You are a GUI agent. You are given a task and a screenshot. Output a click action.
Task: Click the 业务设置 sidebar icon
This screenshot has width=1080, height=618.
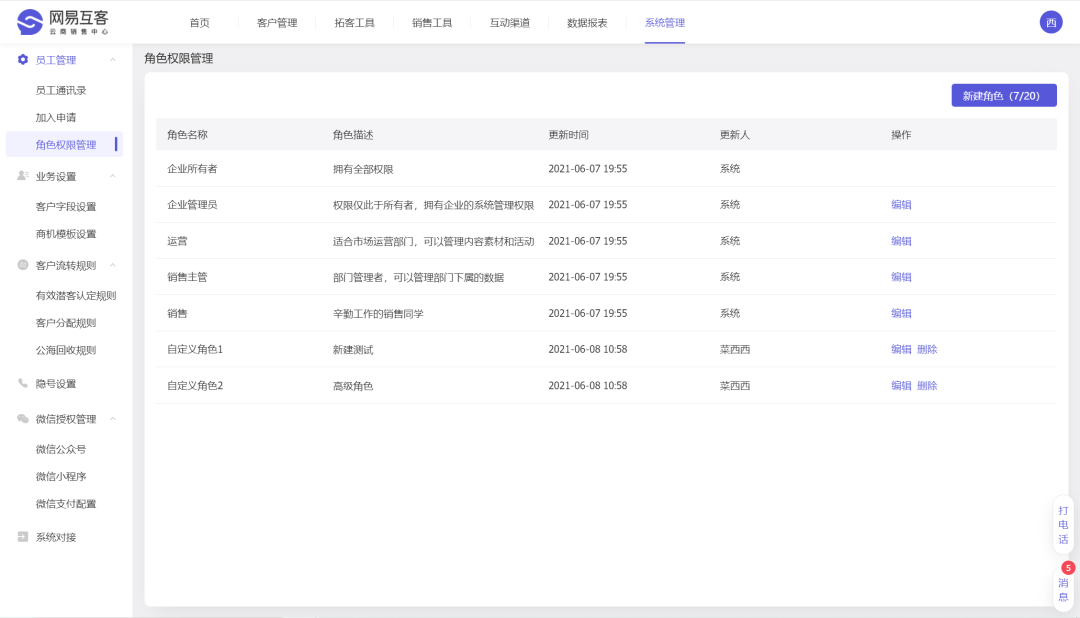click(x=22, y=174)
